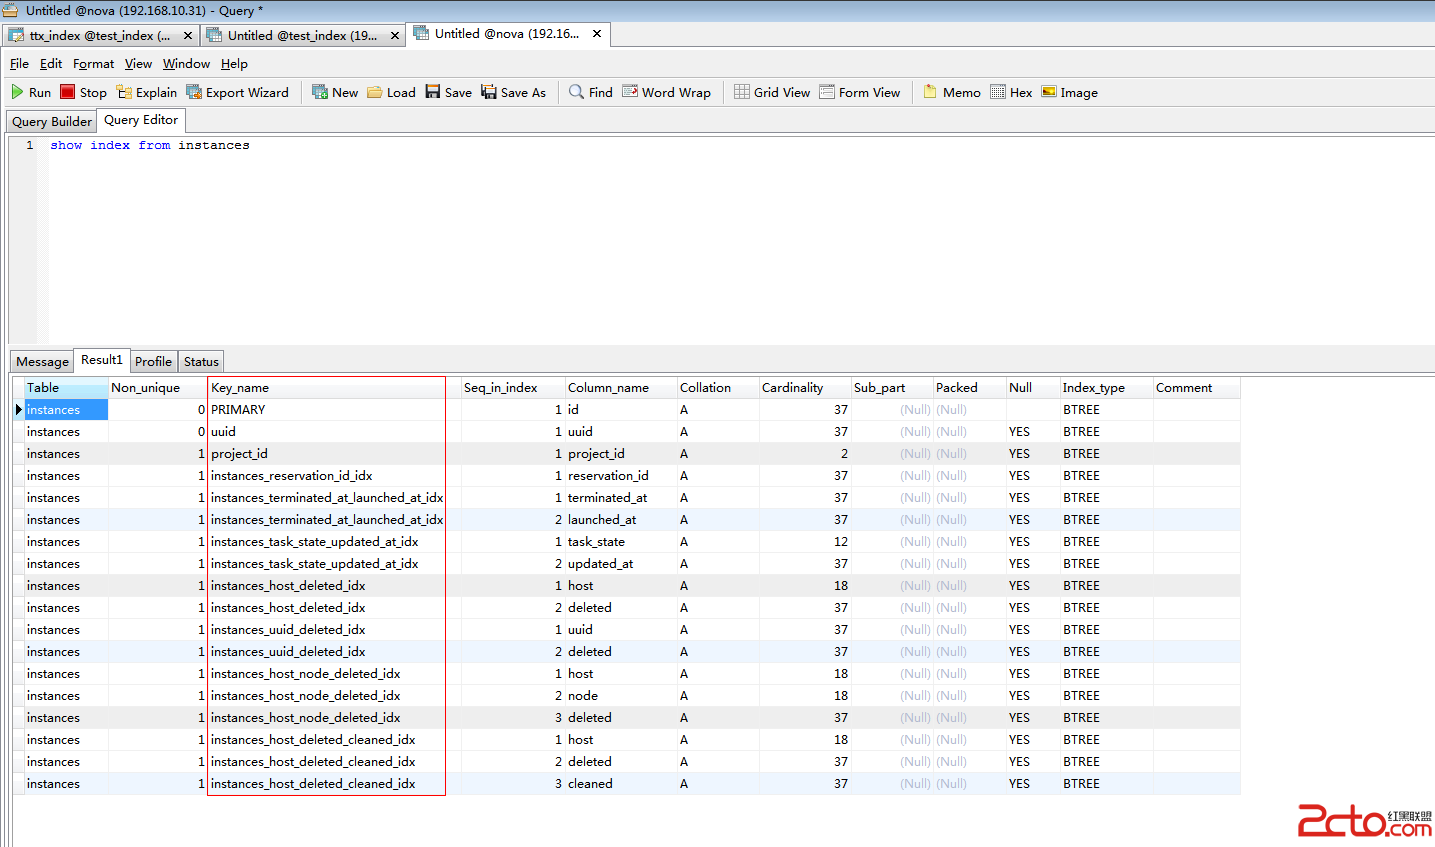Image resolution: width=1435 pixels, height=847 pixels.
Task: Open the Hex viewer
Action: pos(1011,92)
